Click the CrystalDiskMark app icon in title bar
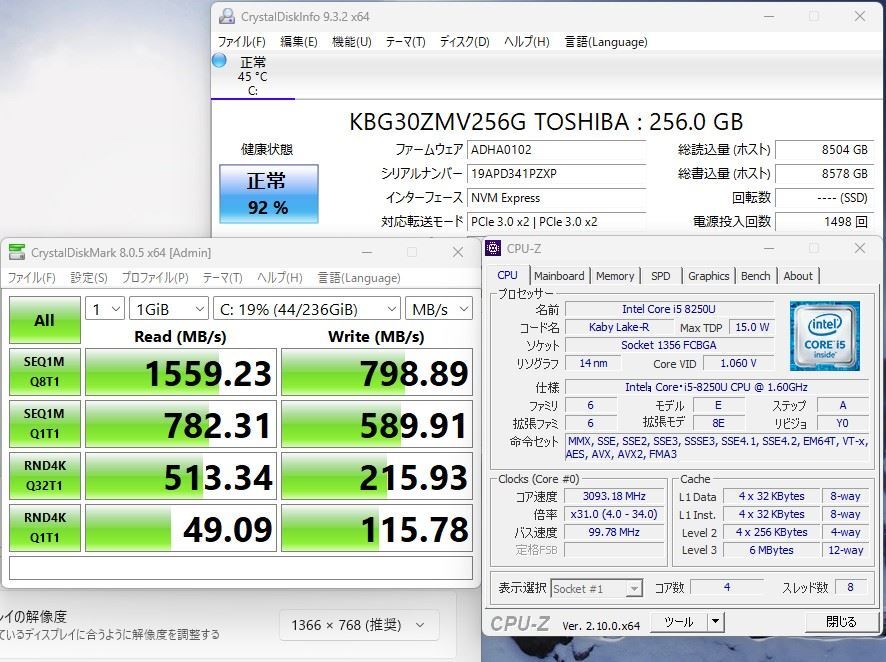 click(17, 252)
